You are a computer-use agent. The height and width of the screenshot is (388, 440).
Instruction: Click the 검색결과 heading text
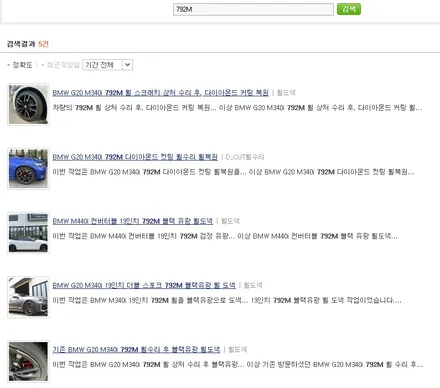21,44
